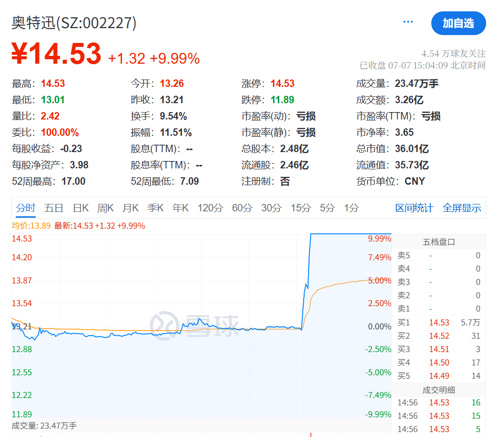Select the 季K chart tab
The height and width of the screenshot is (437, 500).
155,208
